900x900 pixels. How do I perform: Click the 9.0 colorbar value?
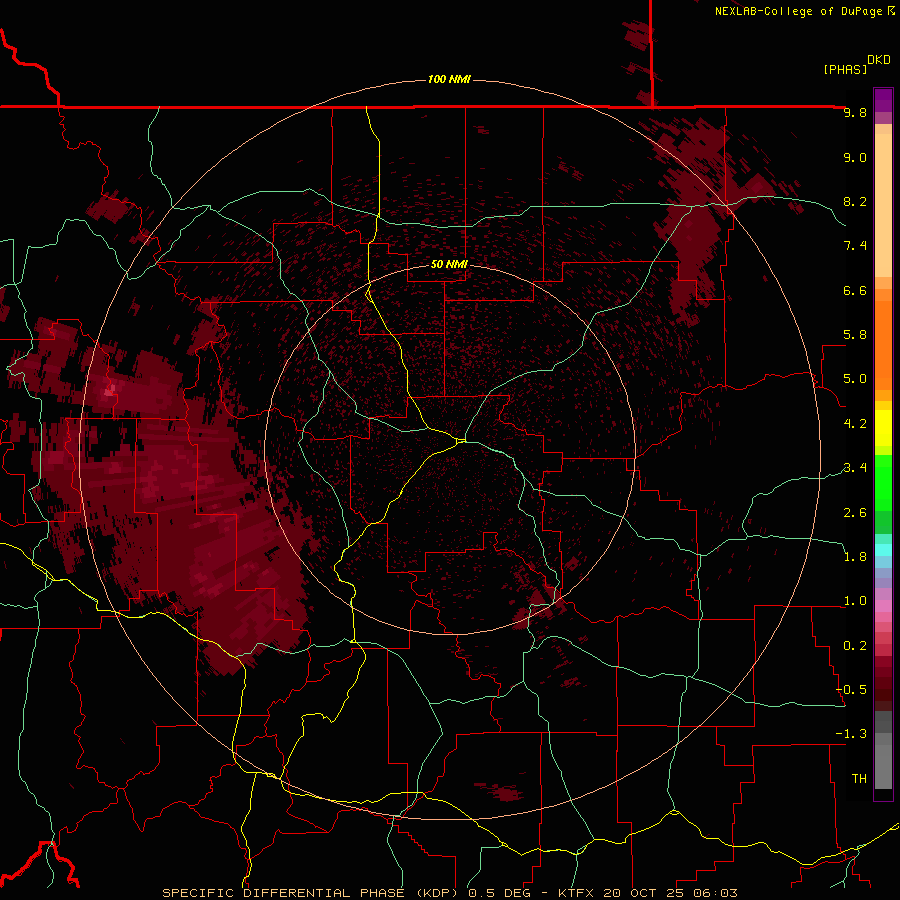point(855,157)
